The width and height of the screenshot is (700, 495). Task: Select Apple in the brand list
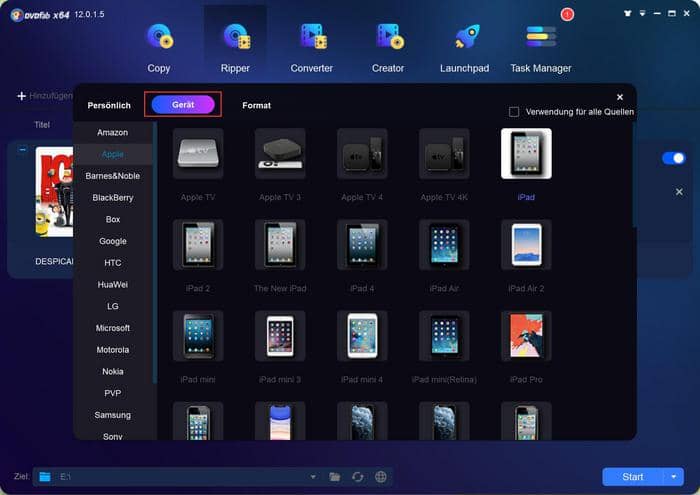(112, 154)
